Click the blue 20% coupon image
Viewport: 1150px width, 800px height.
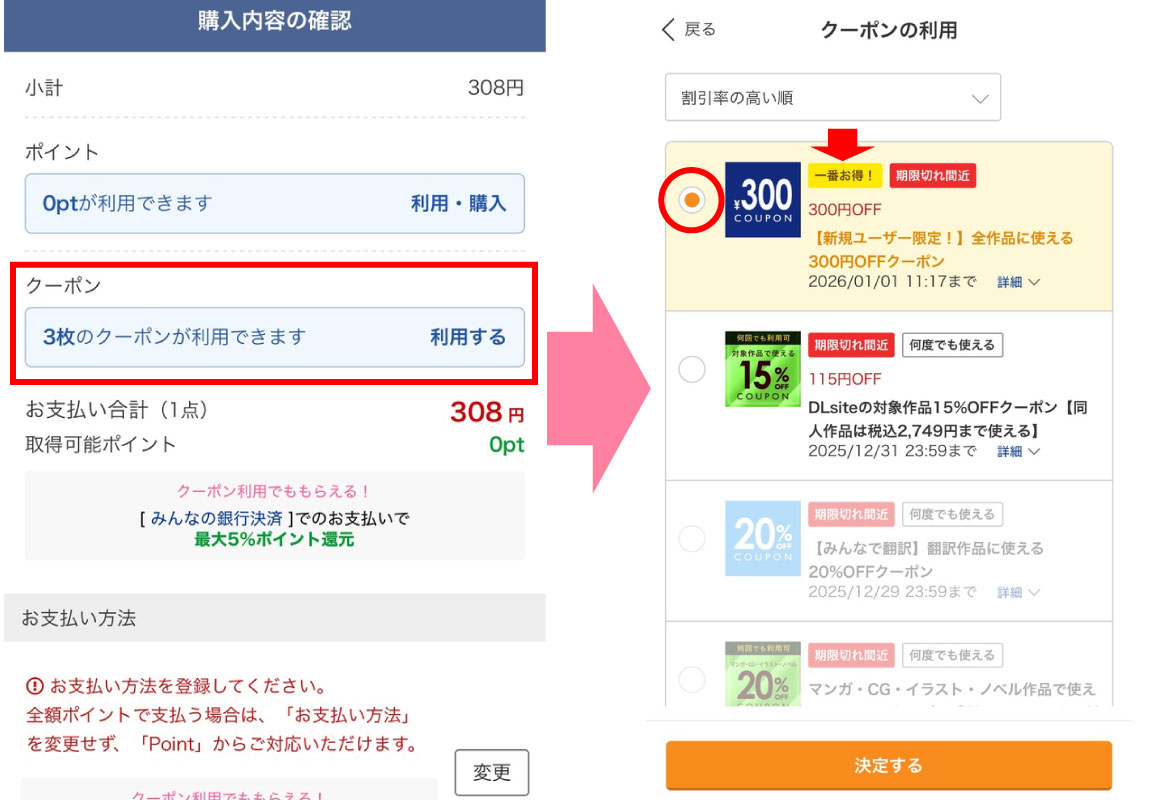pos(762,538)
